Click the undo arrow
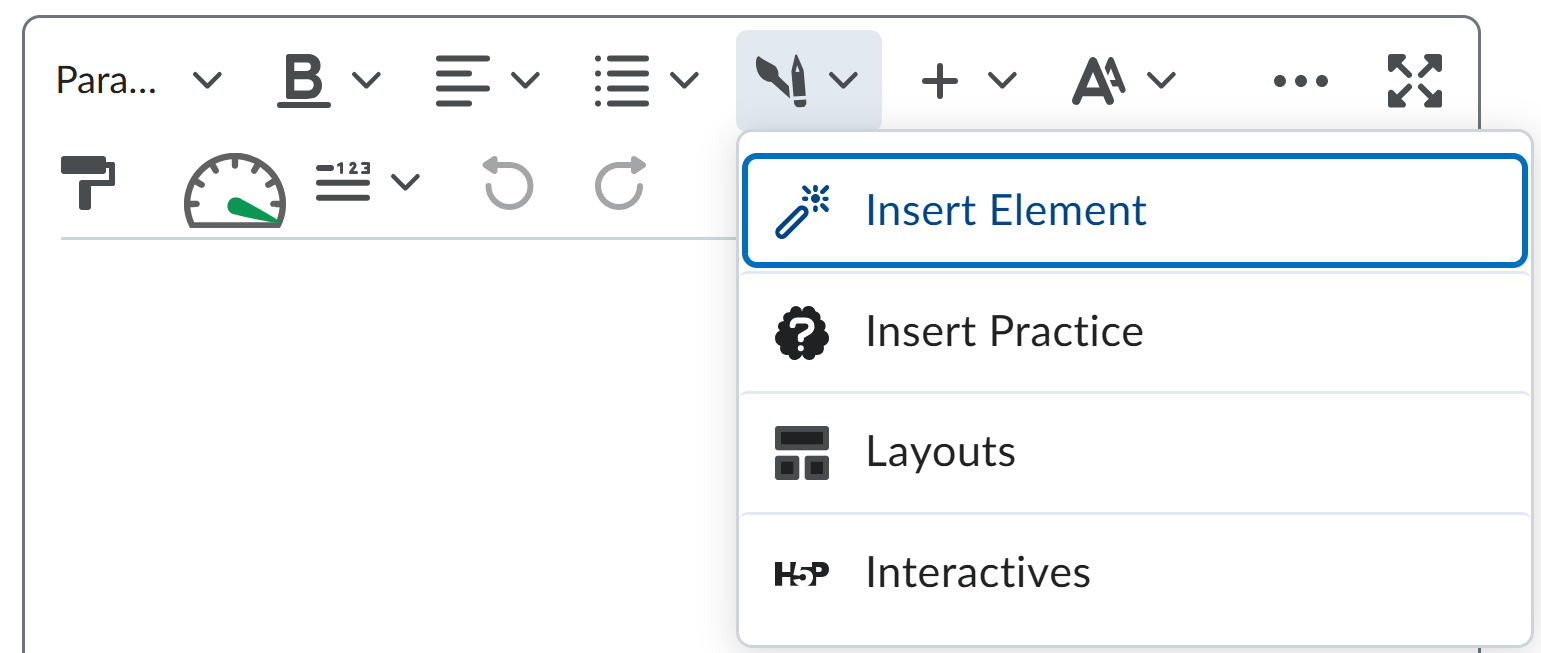The height and width of the screenshot is (653, 1541). click(x=508, y=182)
